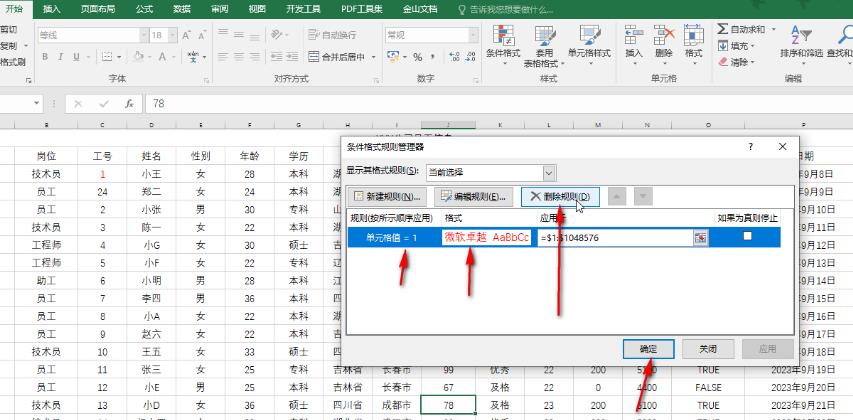Viewport: 853px width, 420px height.
Task: Open the 显示其格式规则 dropdown
Action: [x=549, y=172]
